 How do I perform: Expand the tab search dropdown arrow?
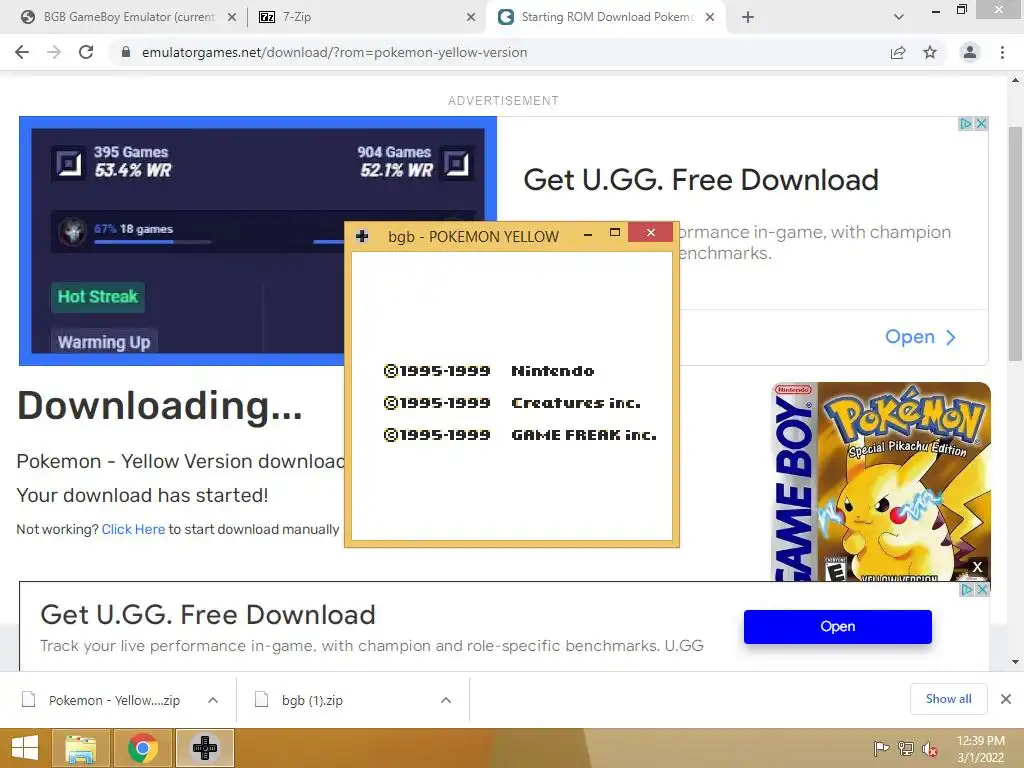pyautogui.click(x=899, y=17)
